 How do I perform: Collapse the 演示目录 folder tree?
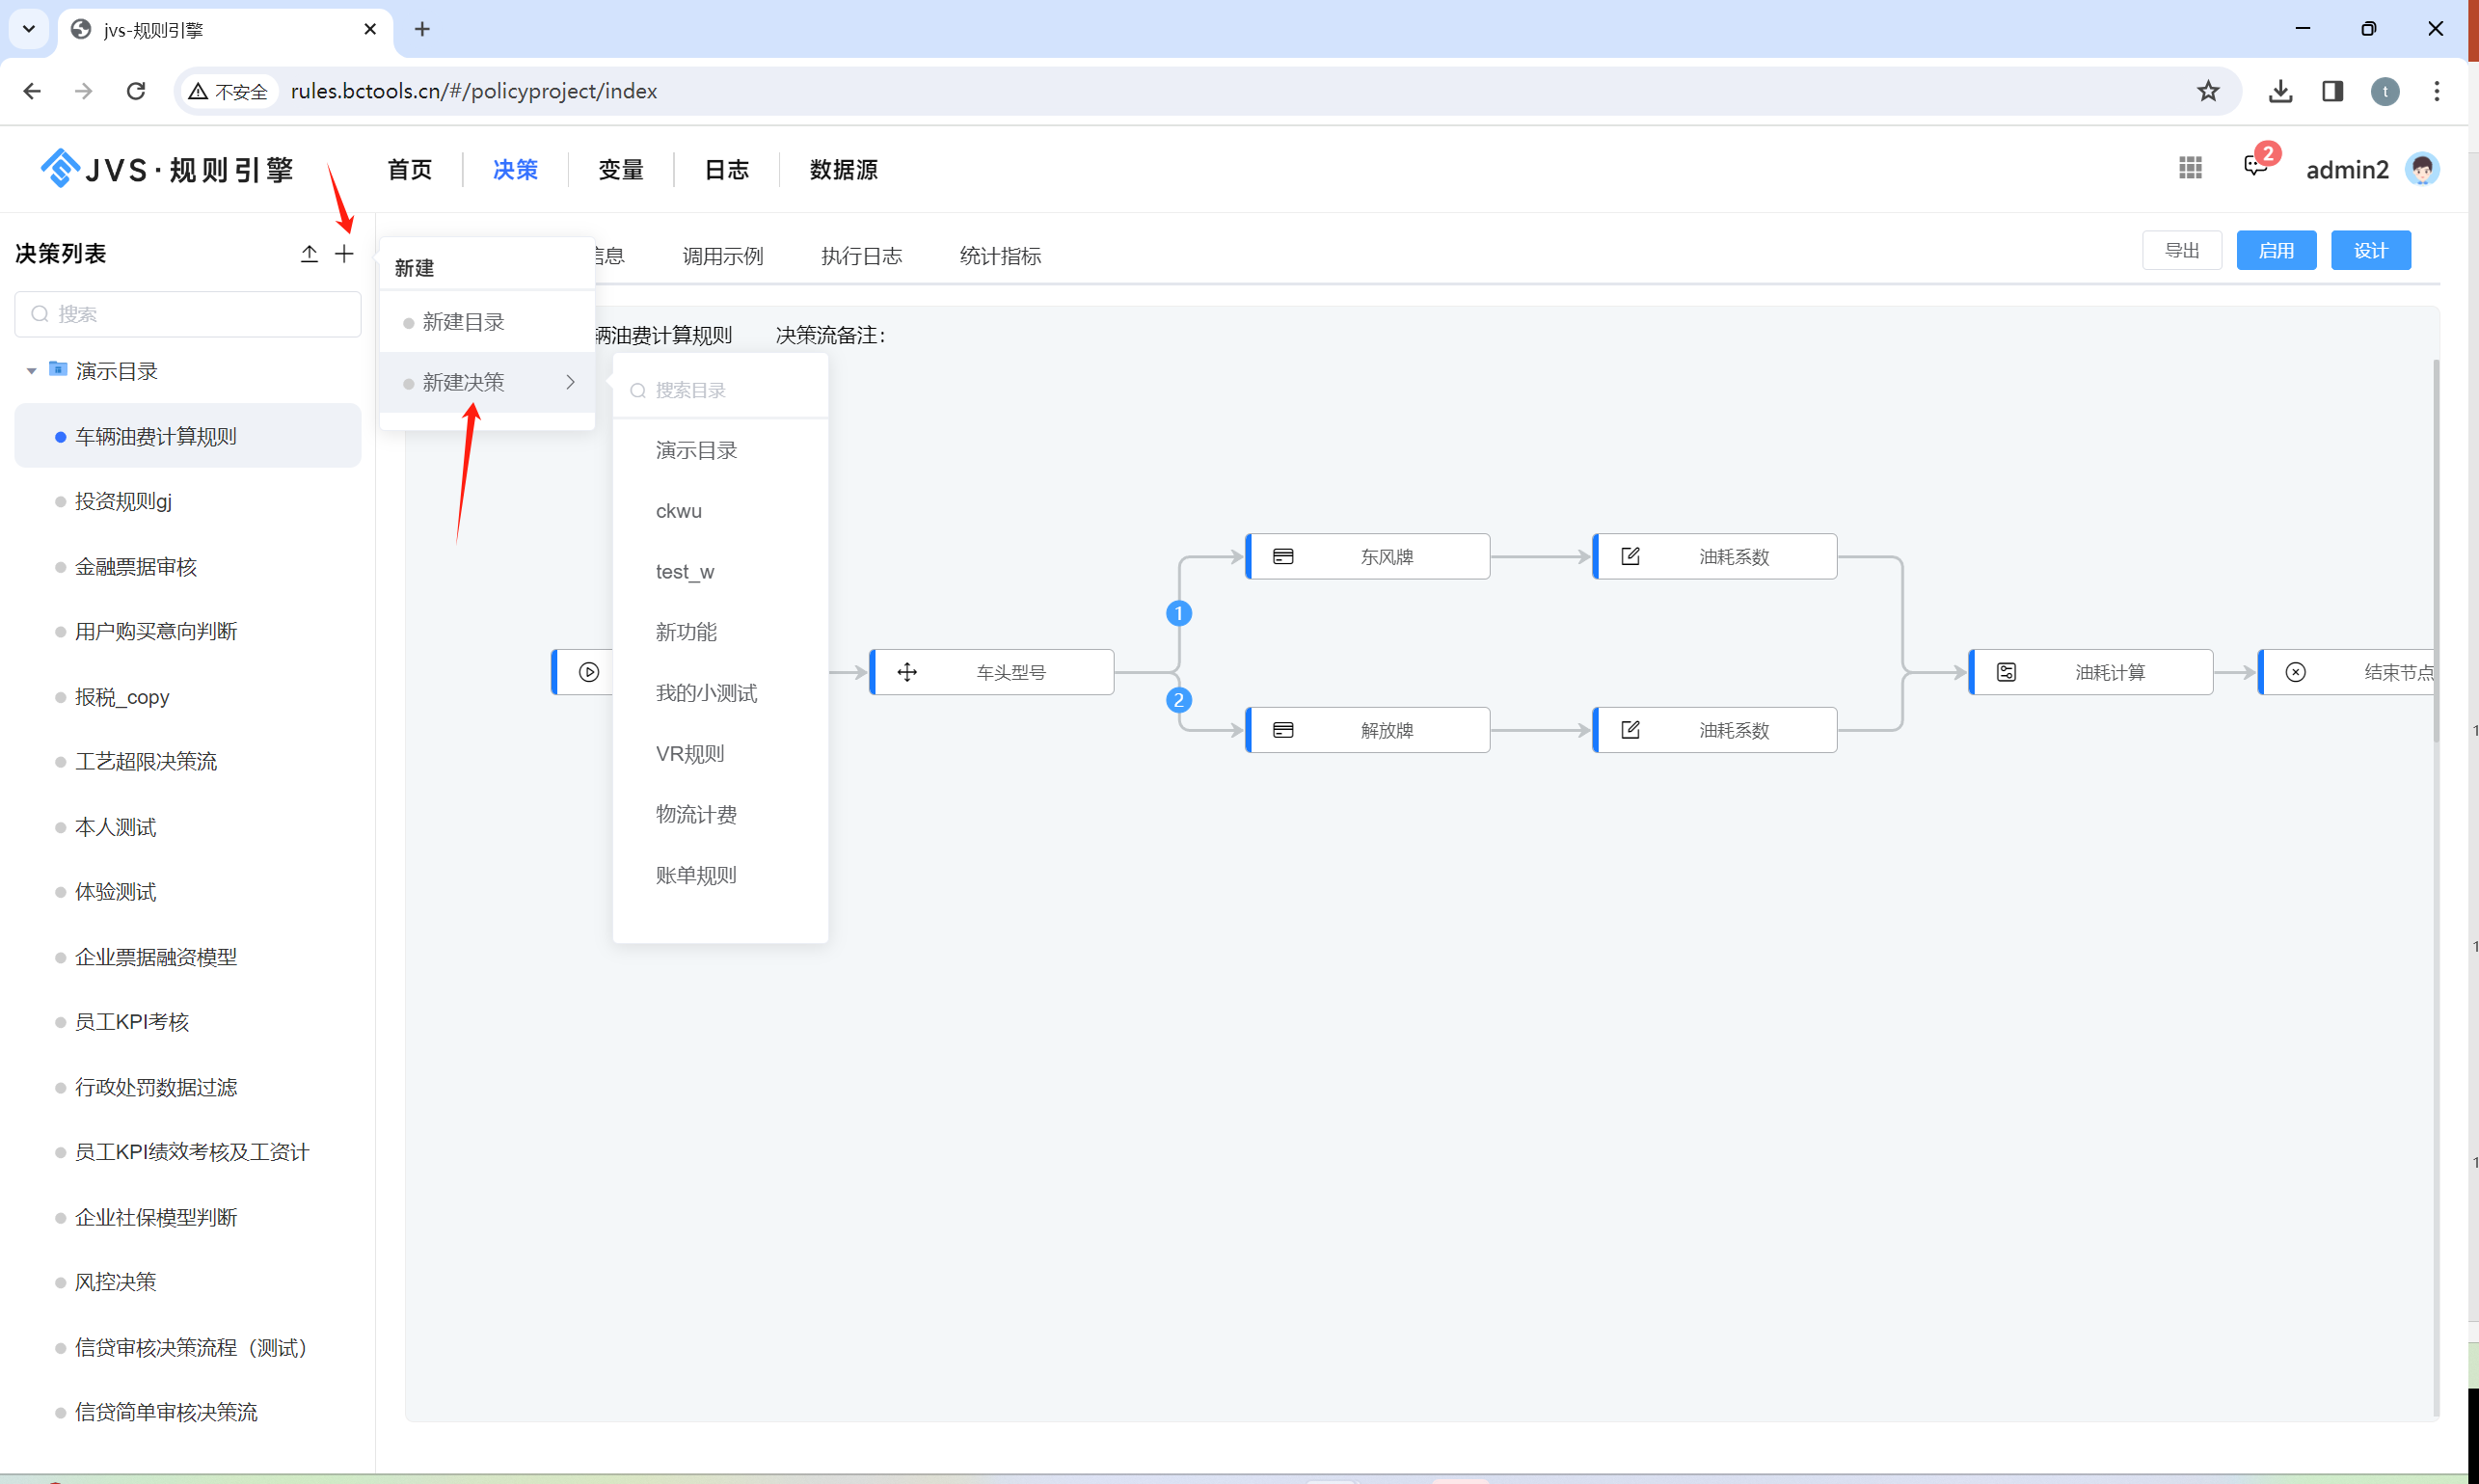click(x=31, y=371)
